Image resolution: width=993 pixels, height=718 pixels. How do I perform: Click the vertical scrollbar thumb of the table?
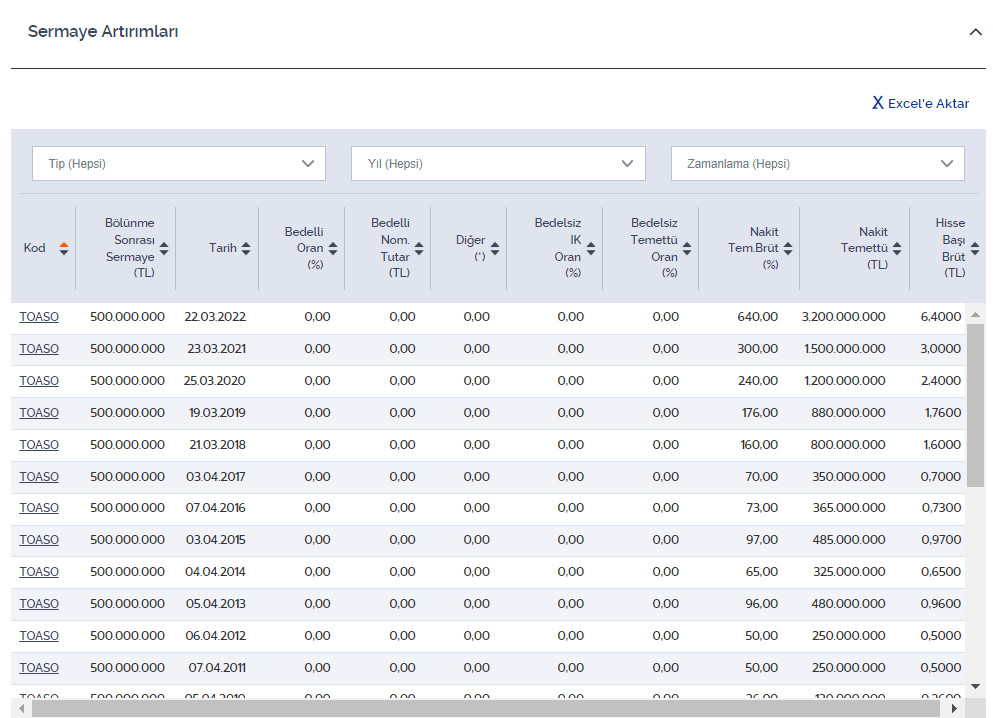[975, 405]
